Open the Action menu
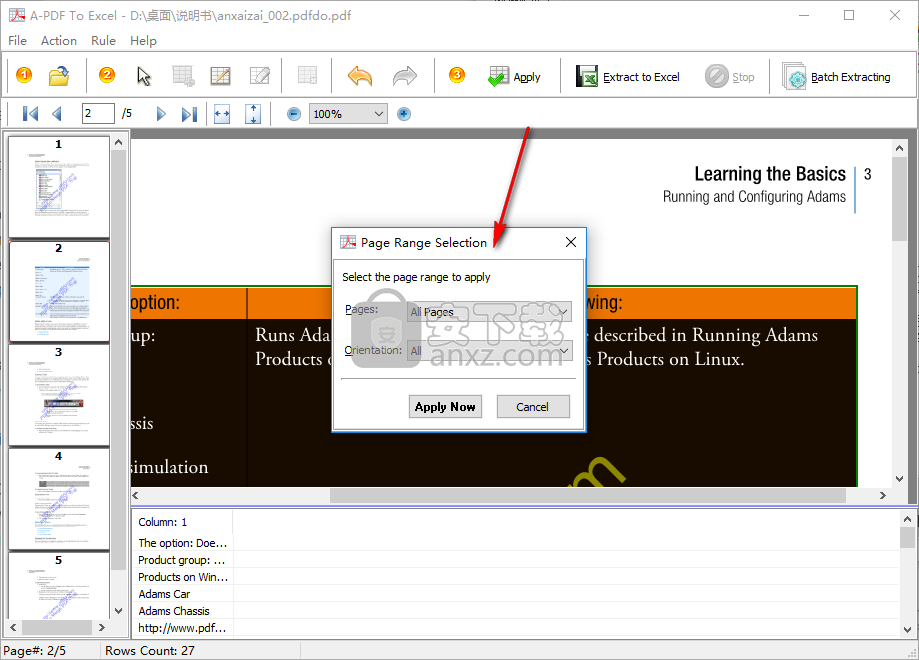 (x=59, y=40)
